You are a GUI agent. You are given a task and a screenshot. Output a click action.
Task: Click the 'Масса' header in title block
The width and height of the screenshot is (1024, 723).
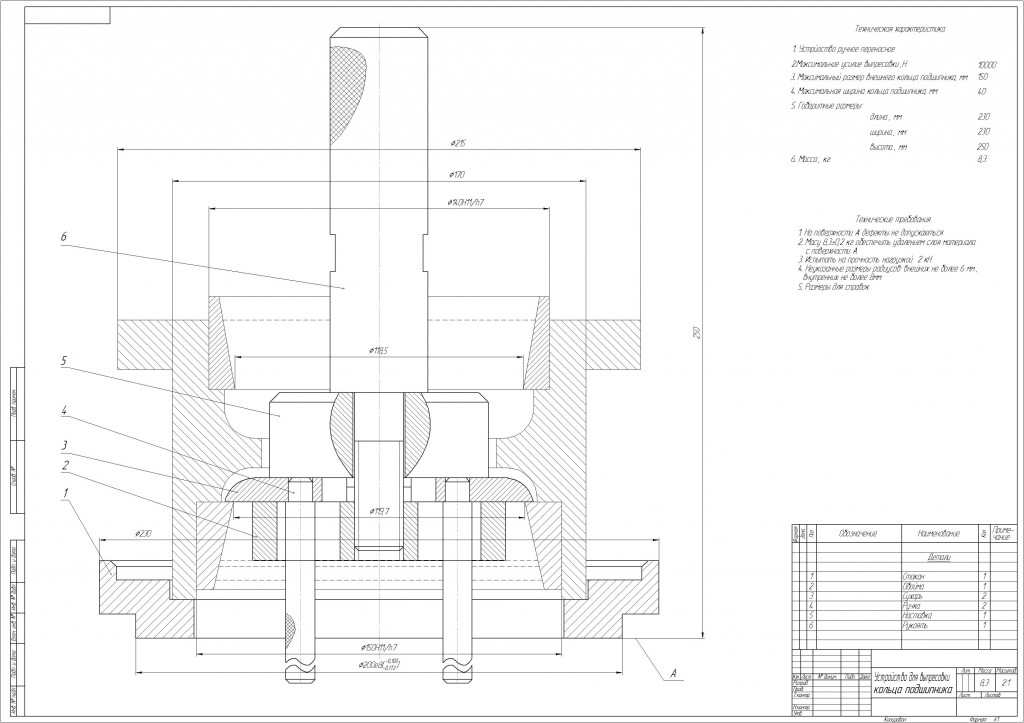[985, 671]
